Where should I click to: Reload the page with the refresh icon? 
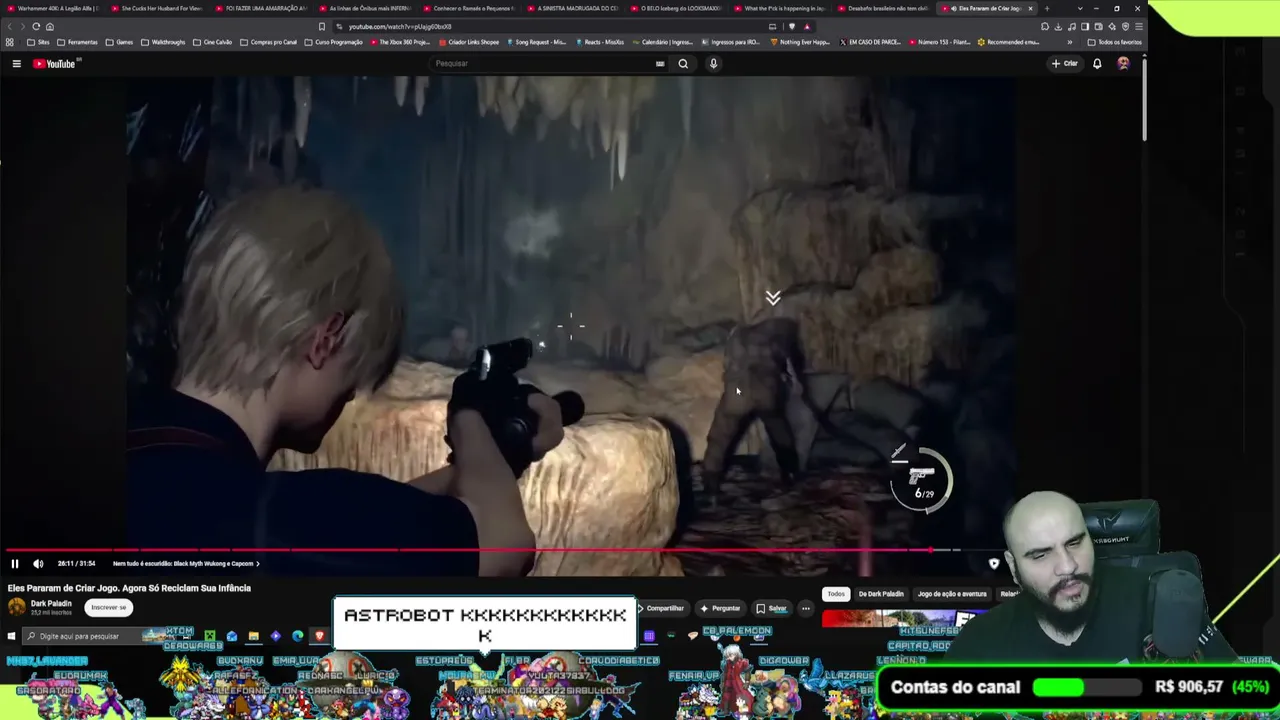pyautogui.click(x=36, y=27)
